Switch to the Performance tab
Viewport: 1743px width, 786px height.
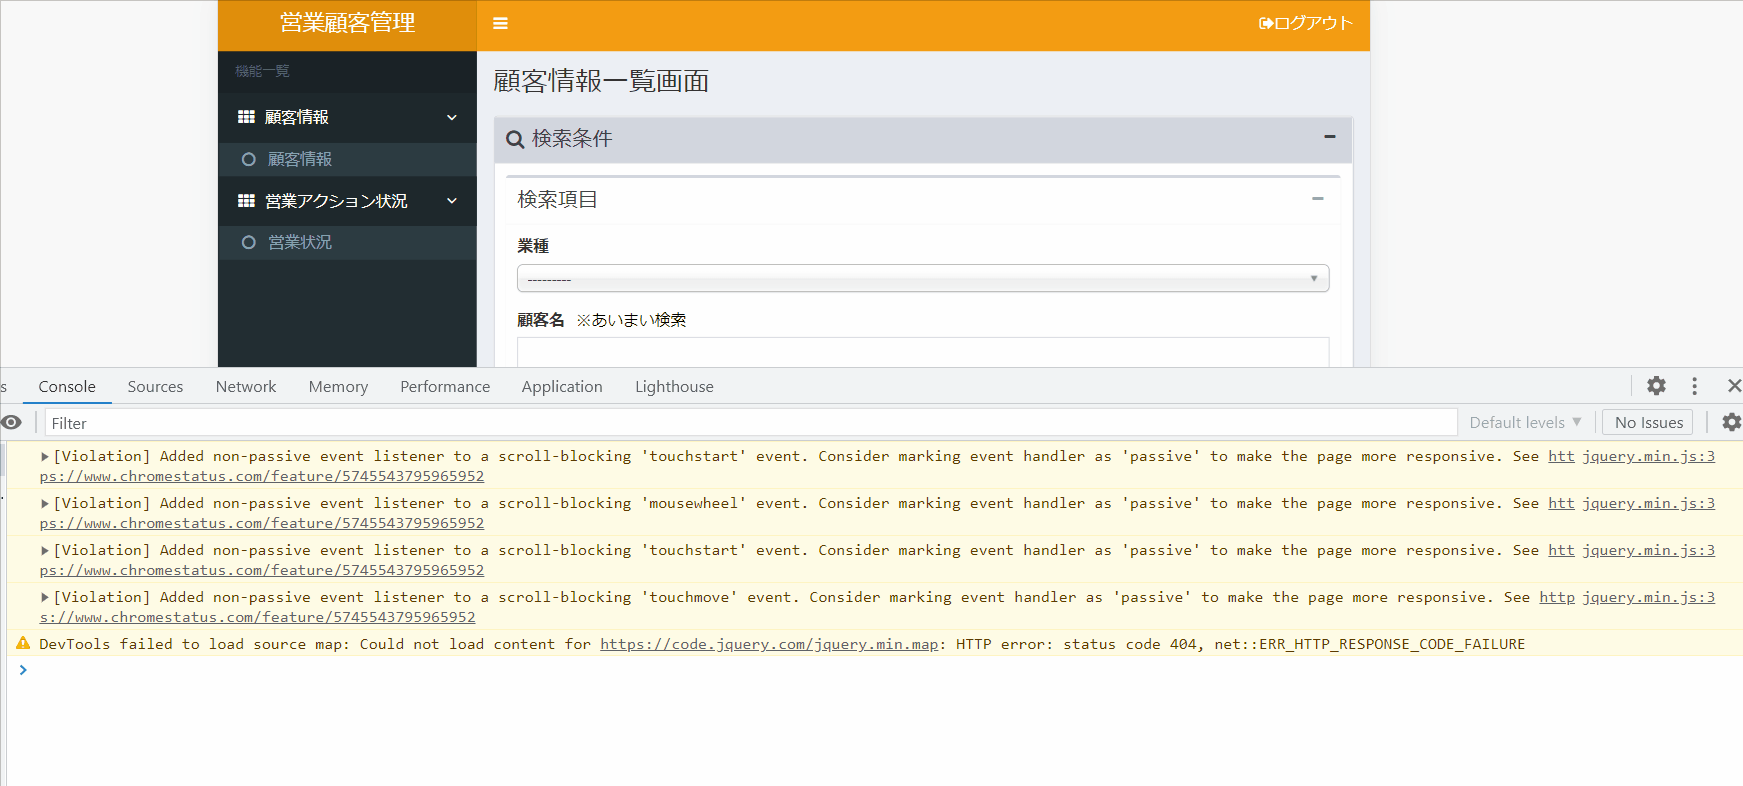coord(445,386)
